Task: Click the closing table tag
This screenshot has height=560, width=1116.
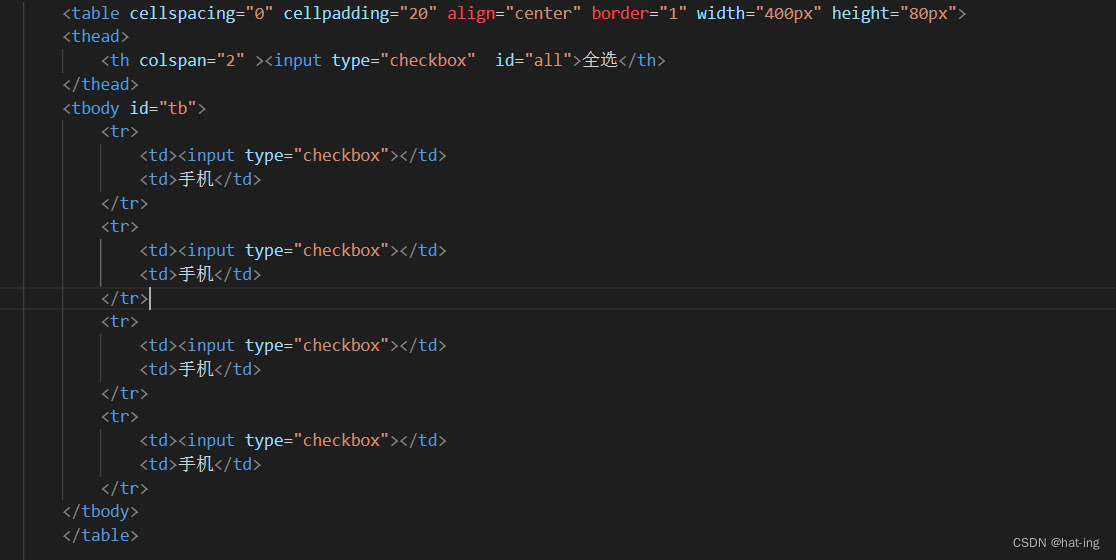Action: 100,535
